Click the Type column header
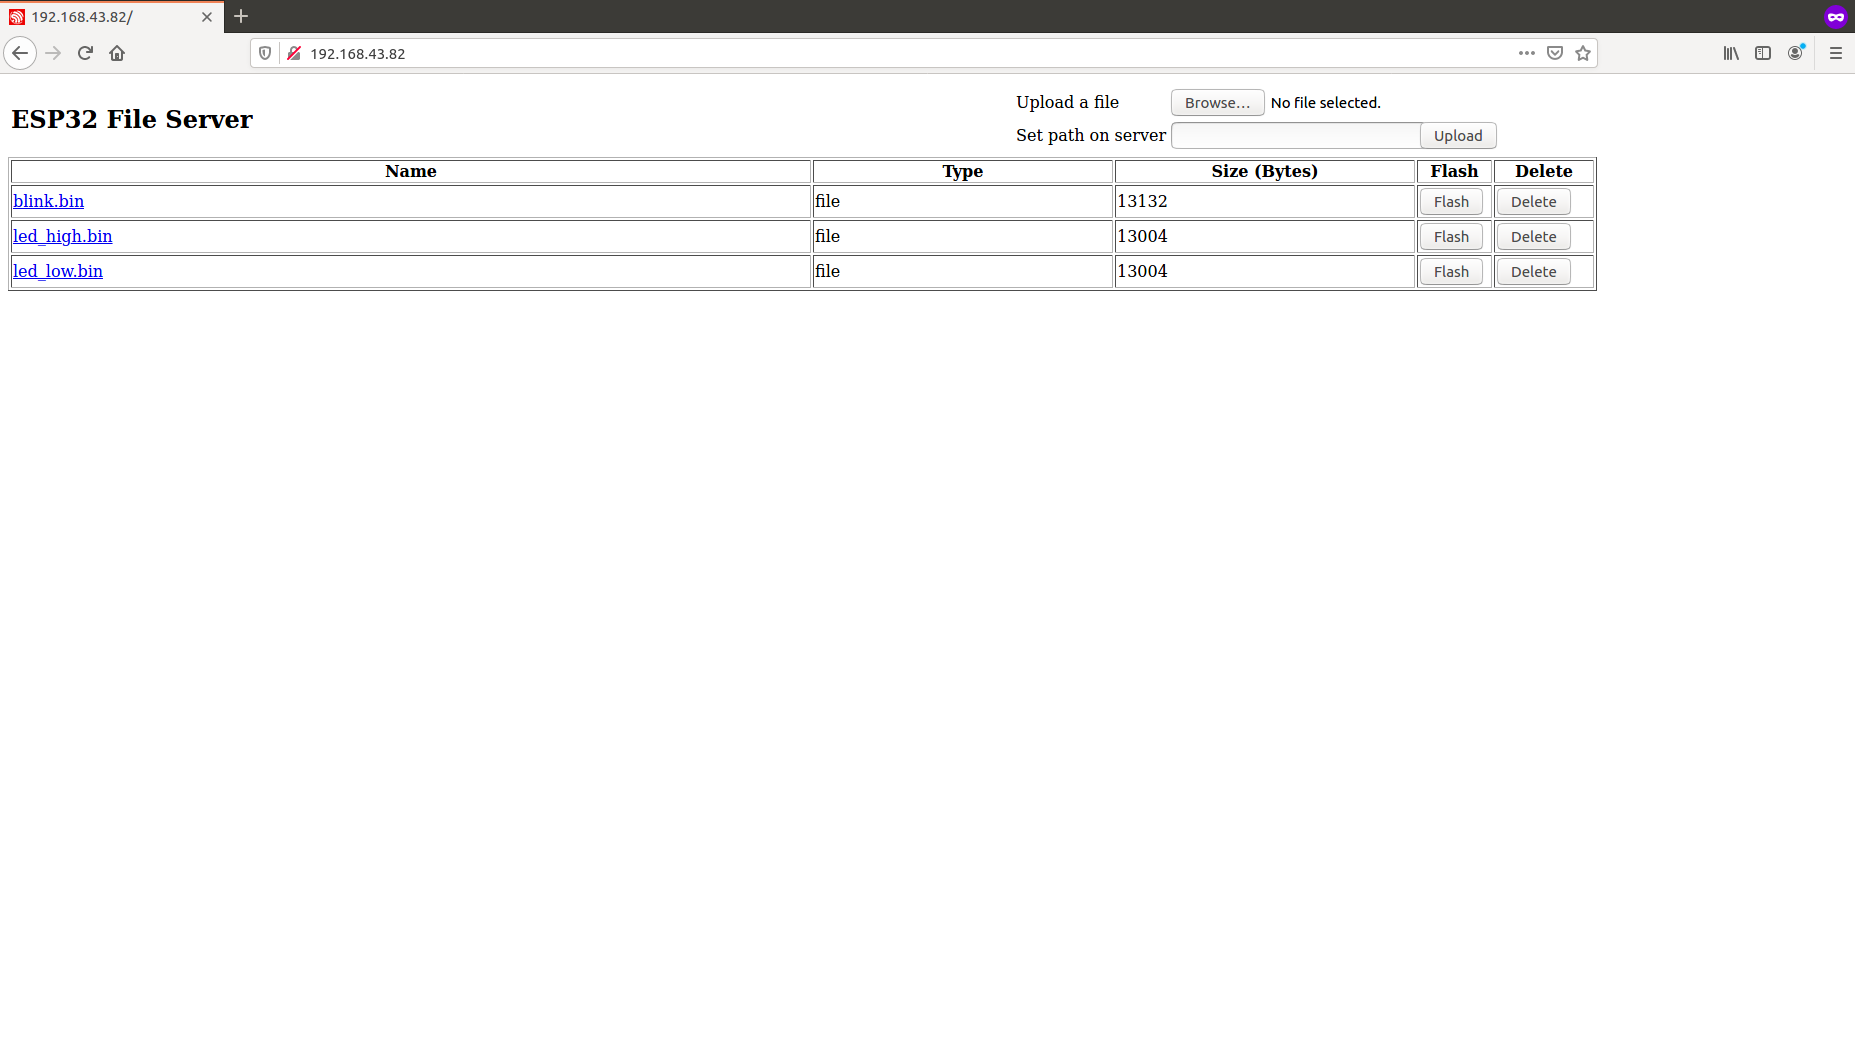This screenshot has height=1056, width=1855. 963,171
